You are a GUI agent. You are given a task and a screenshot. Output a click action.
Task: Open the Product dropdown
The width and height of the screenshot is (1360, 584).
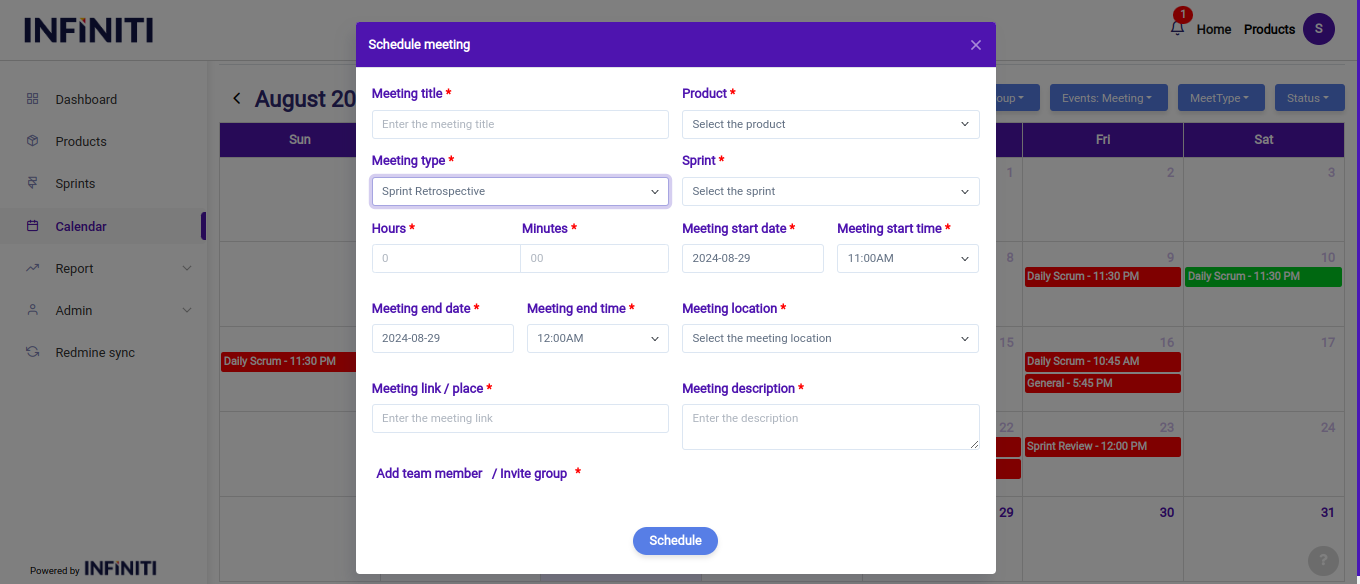coord(830,124)
